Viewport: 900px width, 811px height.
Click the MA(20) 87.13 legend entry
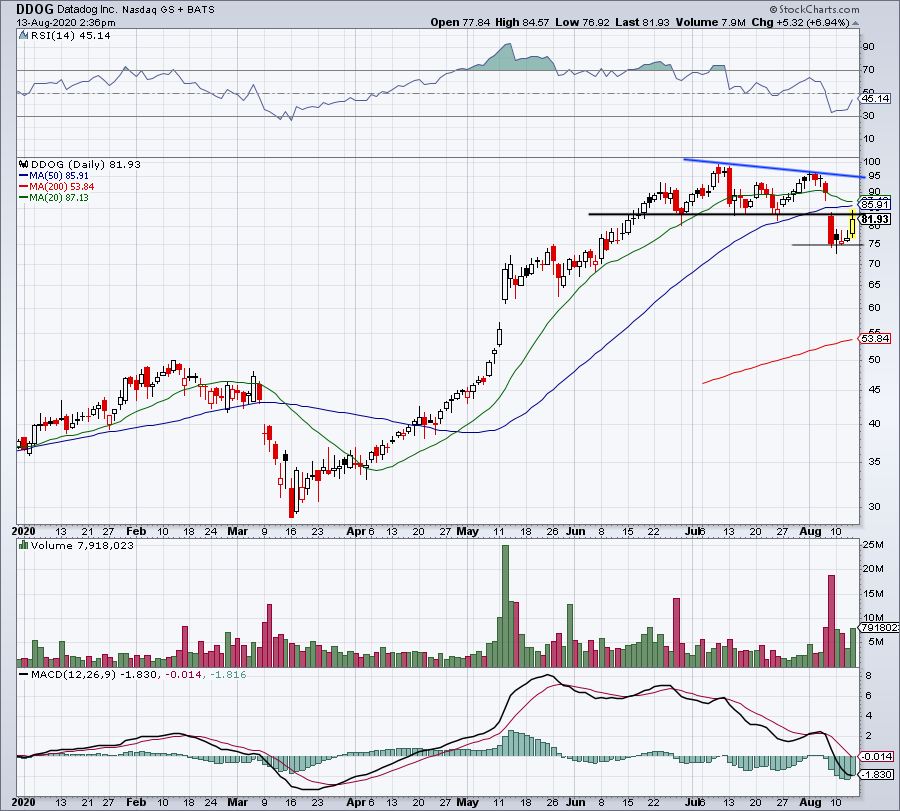click(54, 197)
